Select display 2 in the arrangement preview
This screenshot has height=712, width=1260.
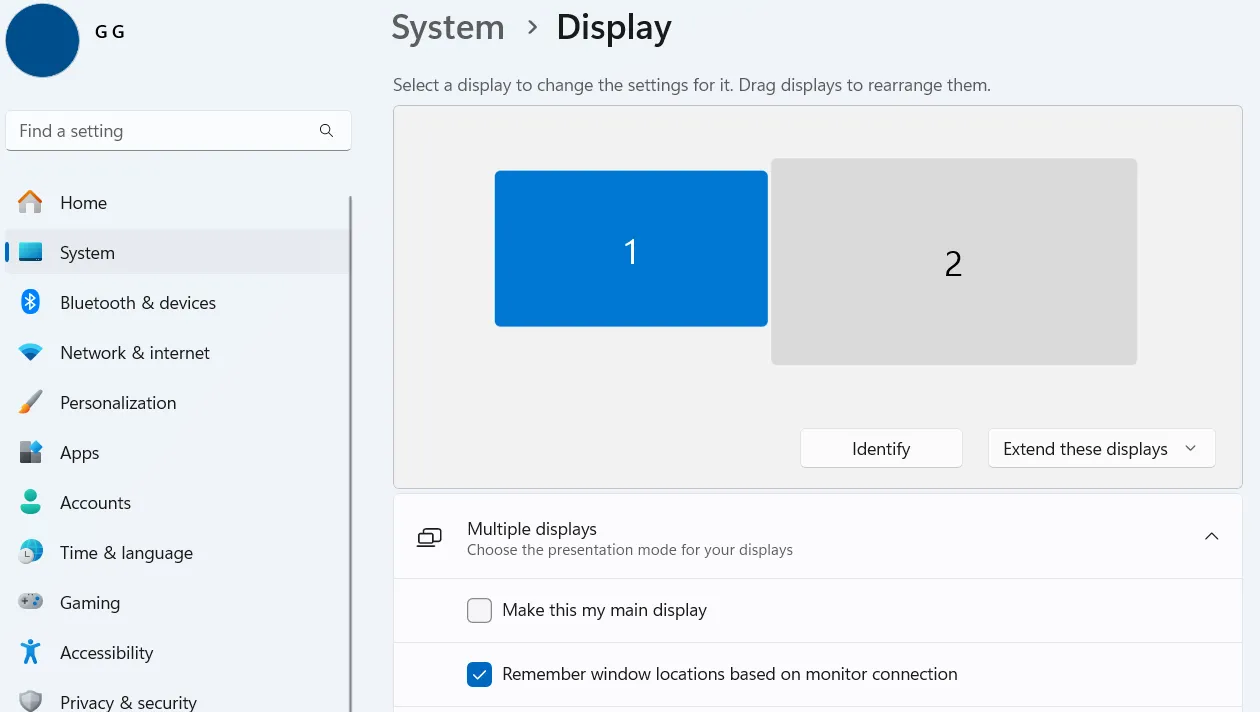953,262
